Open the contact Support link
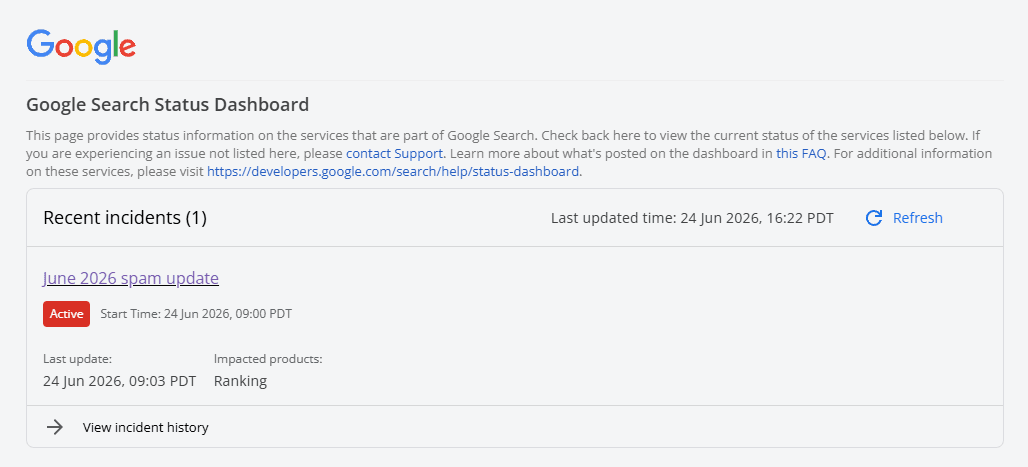Screen dimensions: 1028x467 [395, 154]
